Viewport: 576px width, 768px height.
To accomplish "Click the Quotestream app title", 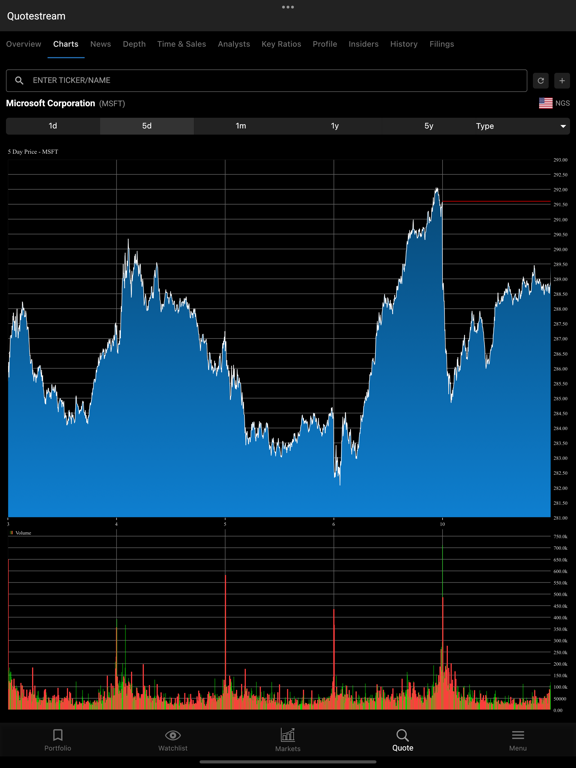I will click(36, 16).
